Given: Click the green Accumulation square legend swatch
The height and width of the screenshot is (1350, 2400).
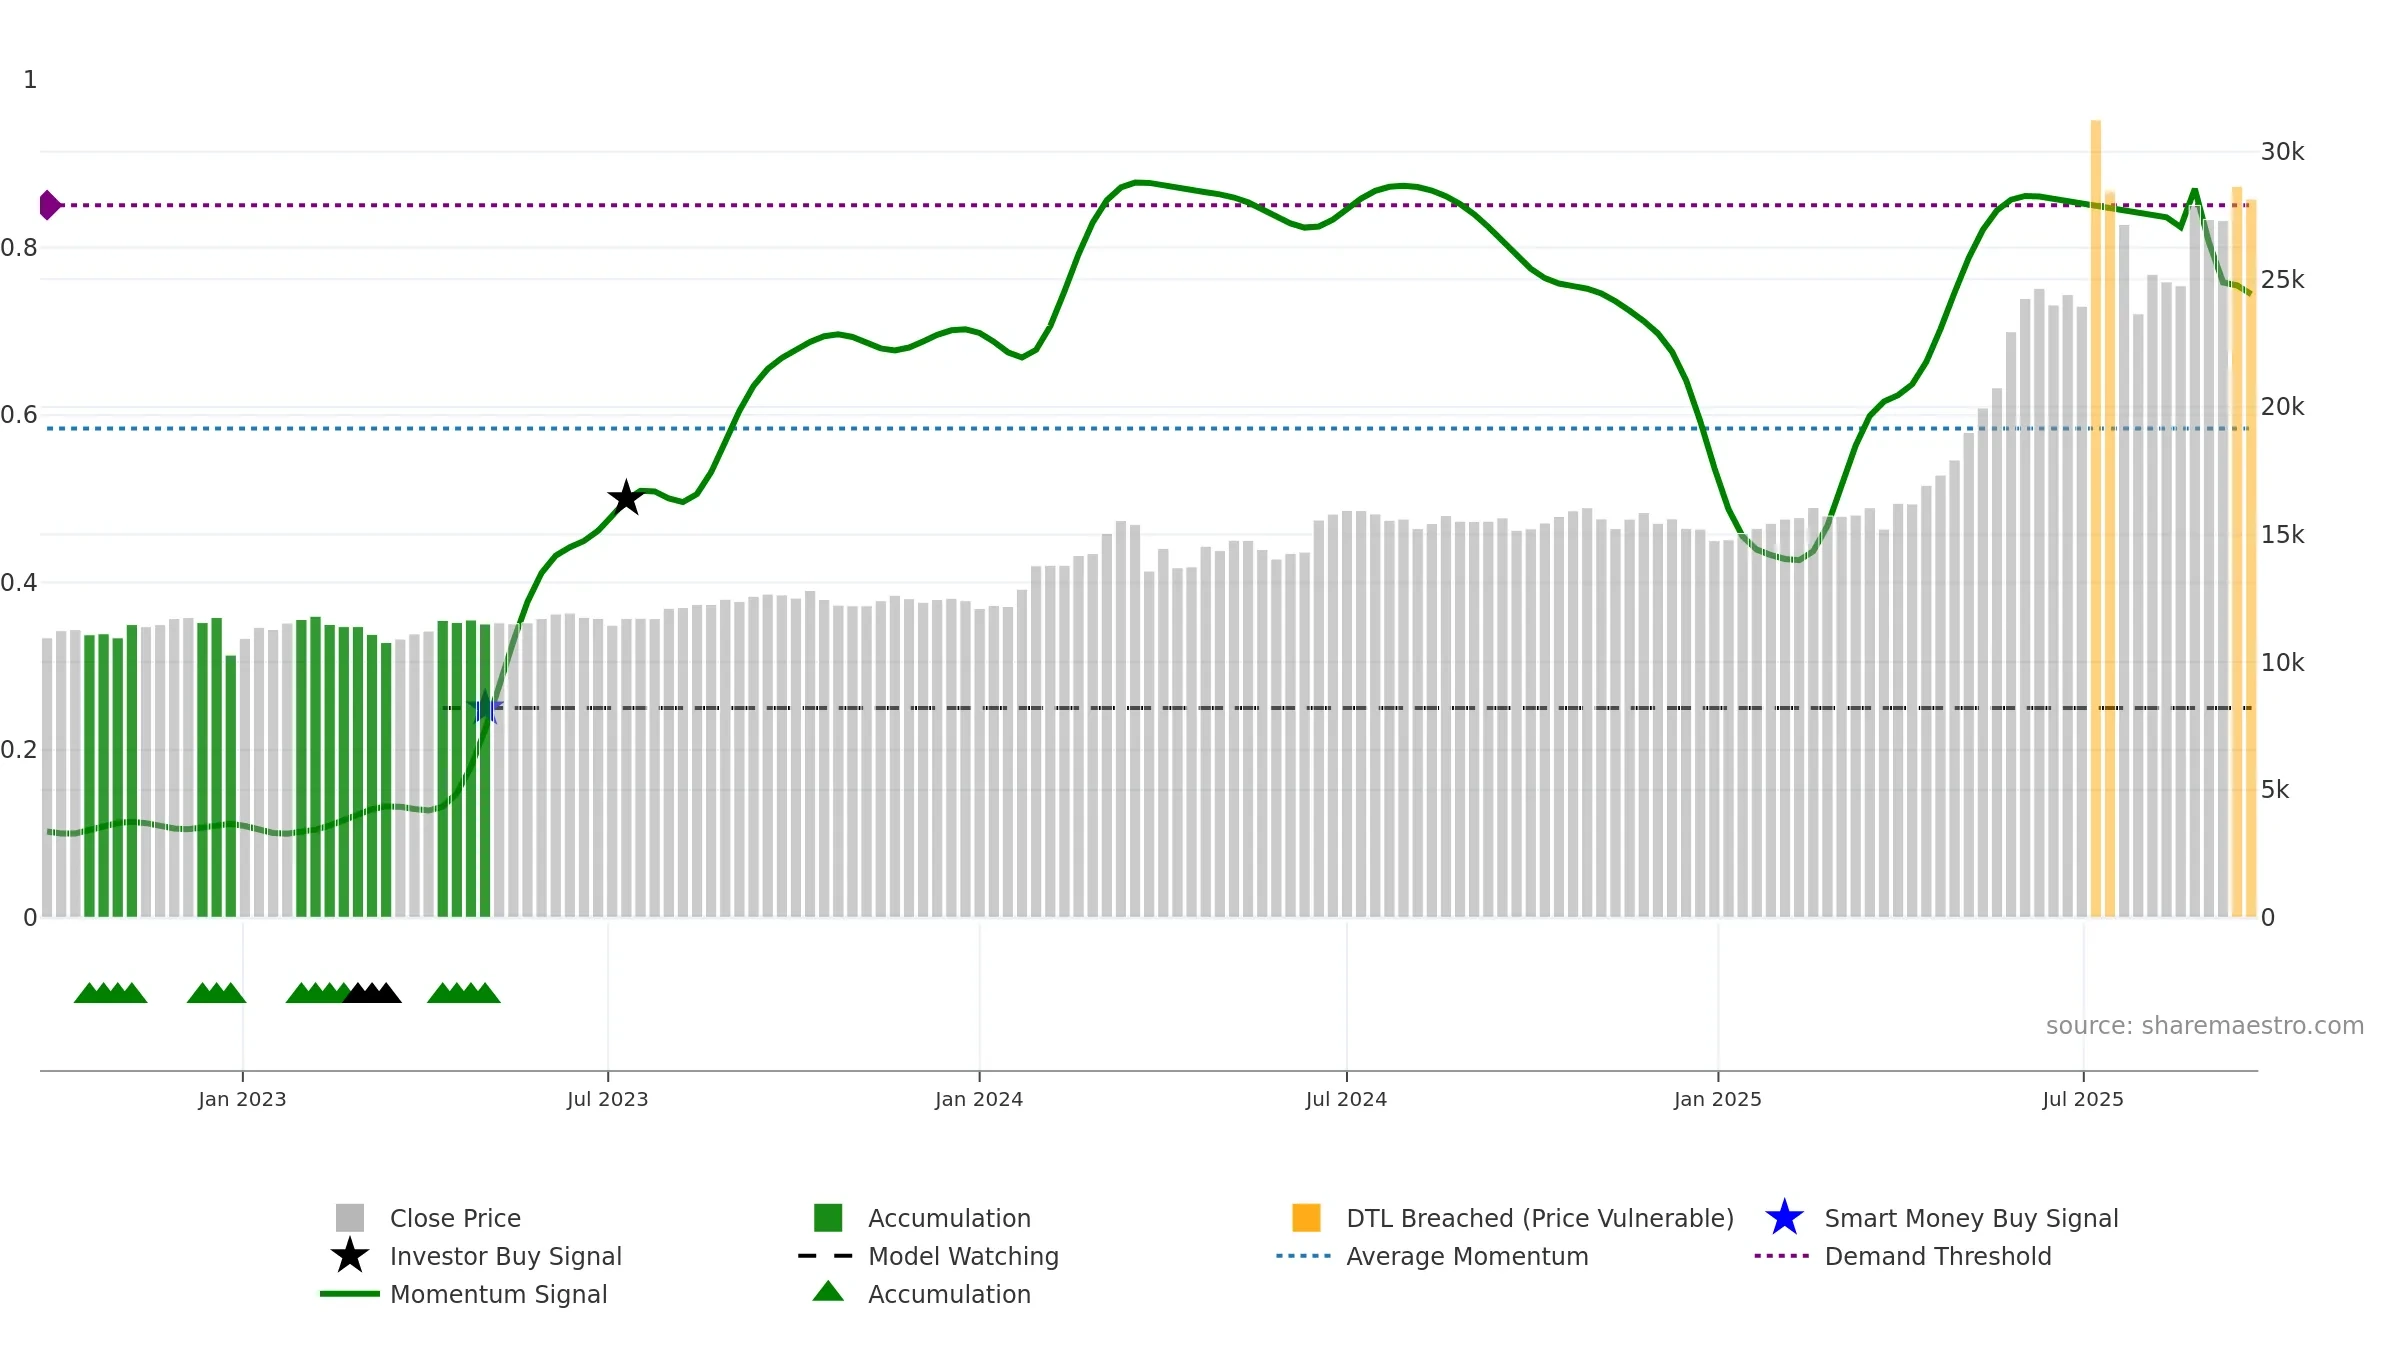Looking at the screenshot, I should click(x=828, y=1218).
